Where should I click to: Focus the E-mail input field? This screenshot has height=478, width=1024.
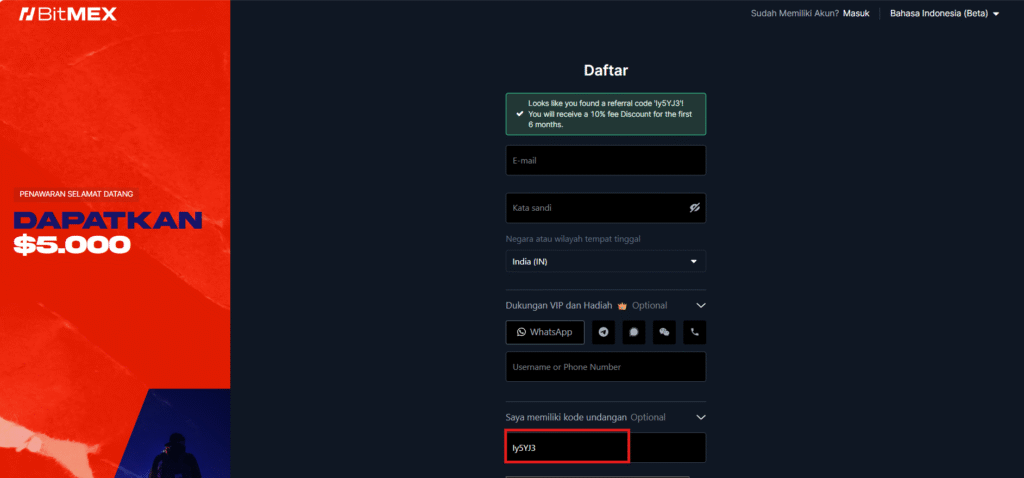[x=605, y=160]
